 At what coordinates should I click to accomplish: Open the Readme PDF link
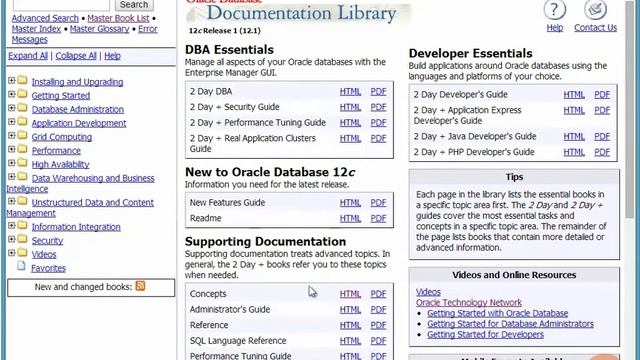click(378, 218)
